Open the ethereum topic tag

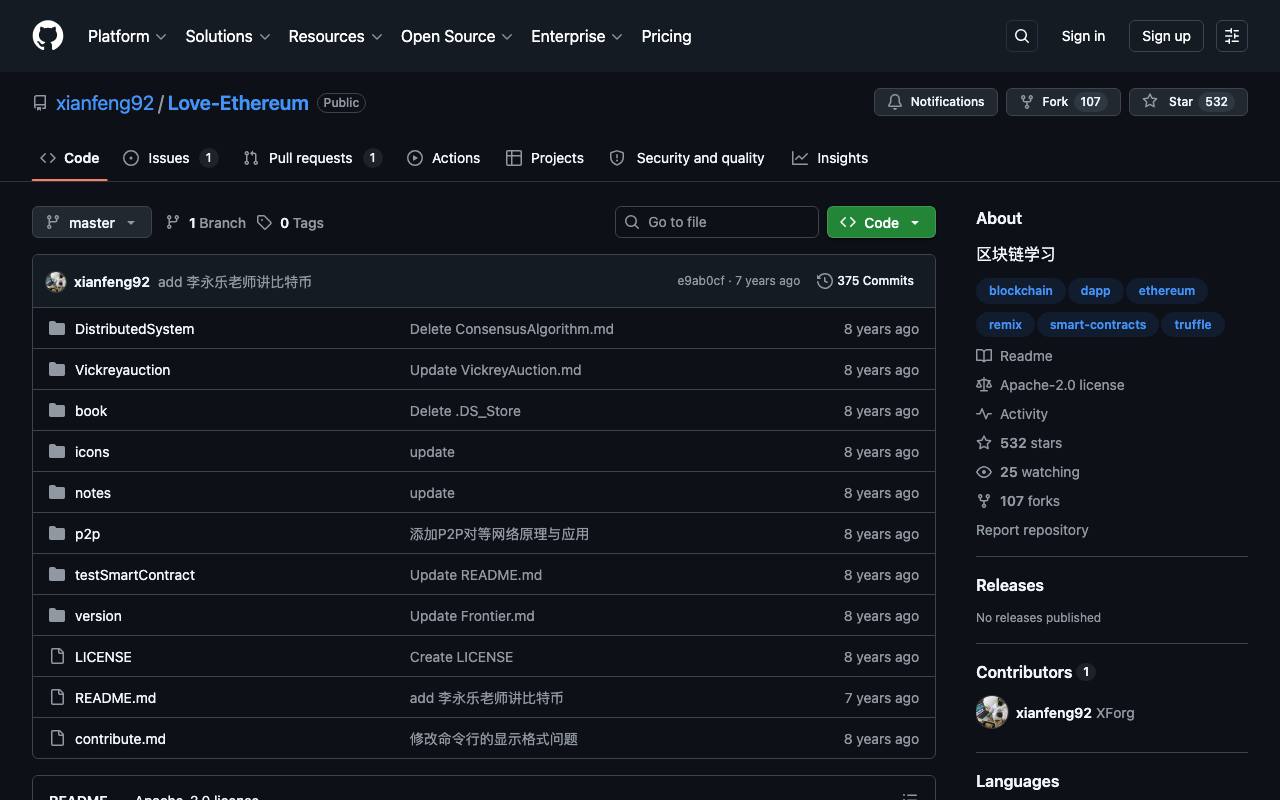[x=1167, y=291]
